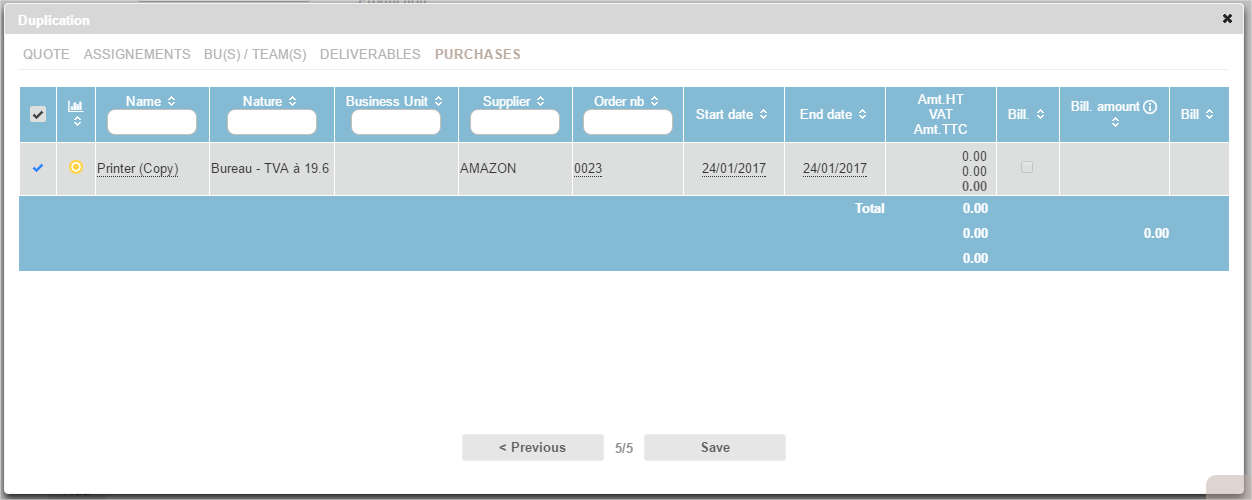
Task: Click the Name filter input field
Action: (x=152, y=122)
